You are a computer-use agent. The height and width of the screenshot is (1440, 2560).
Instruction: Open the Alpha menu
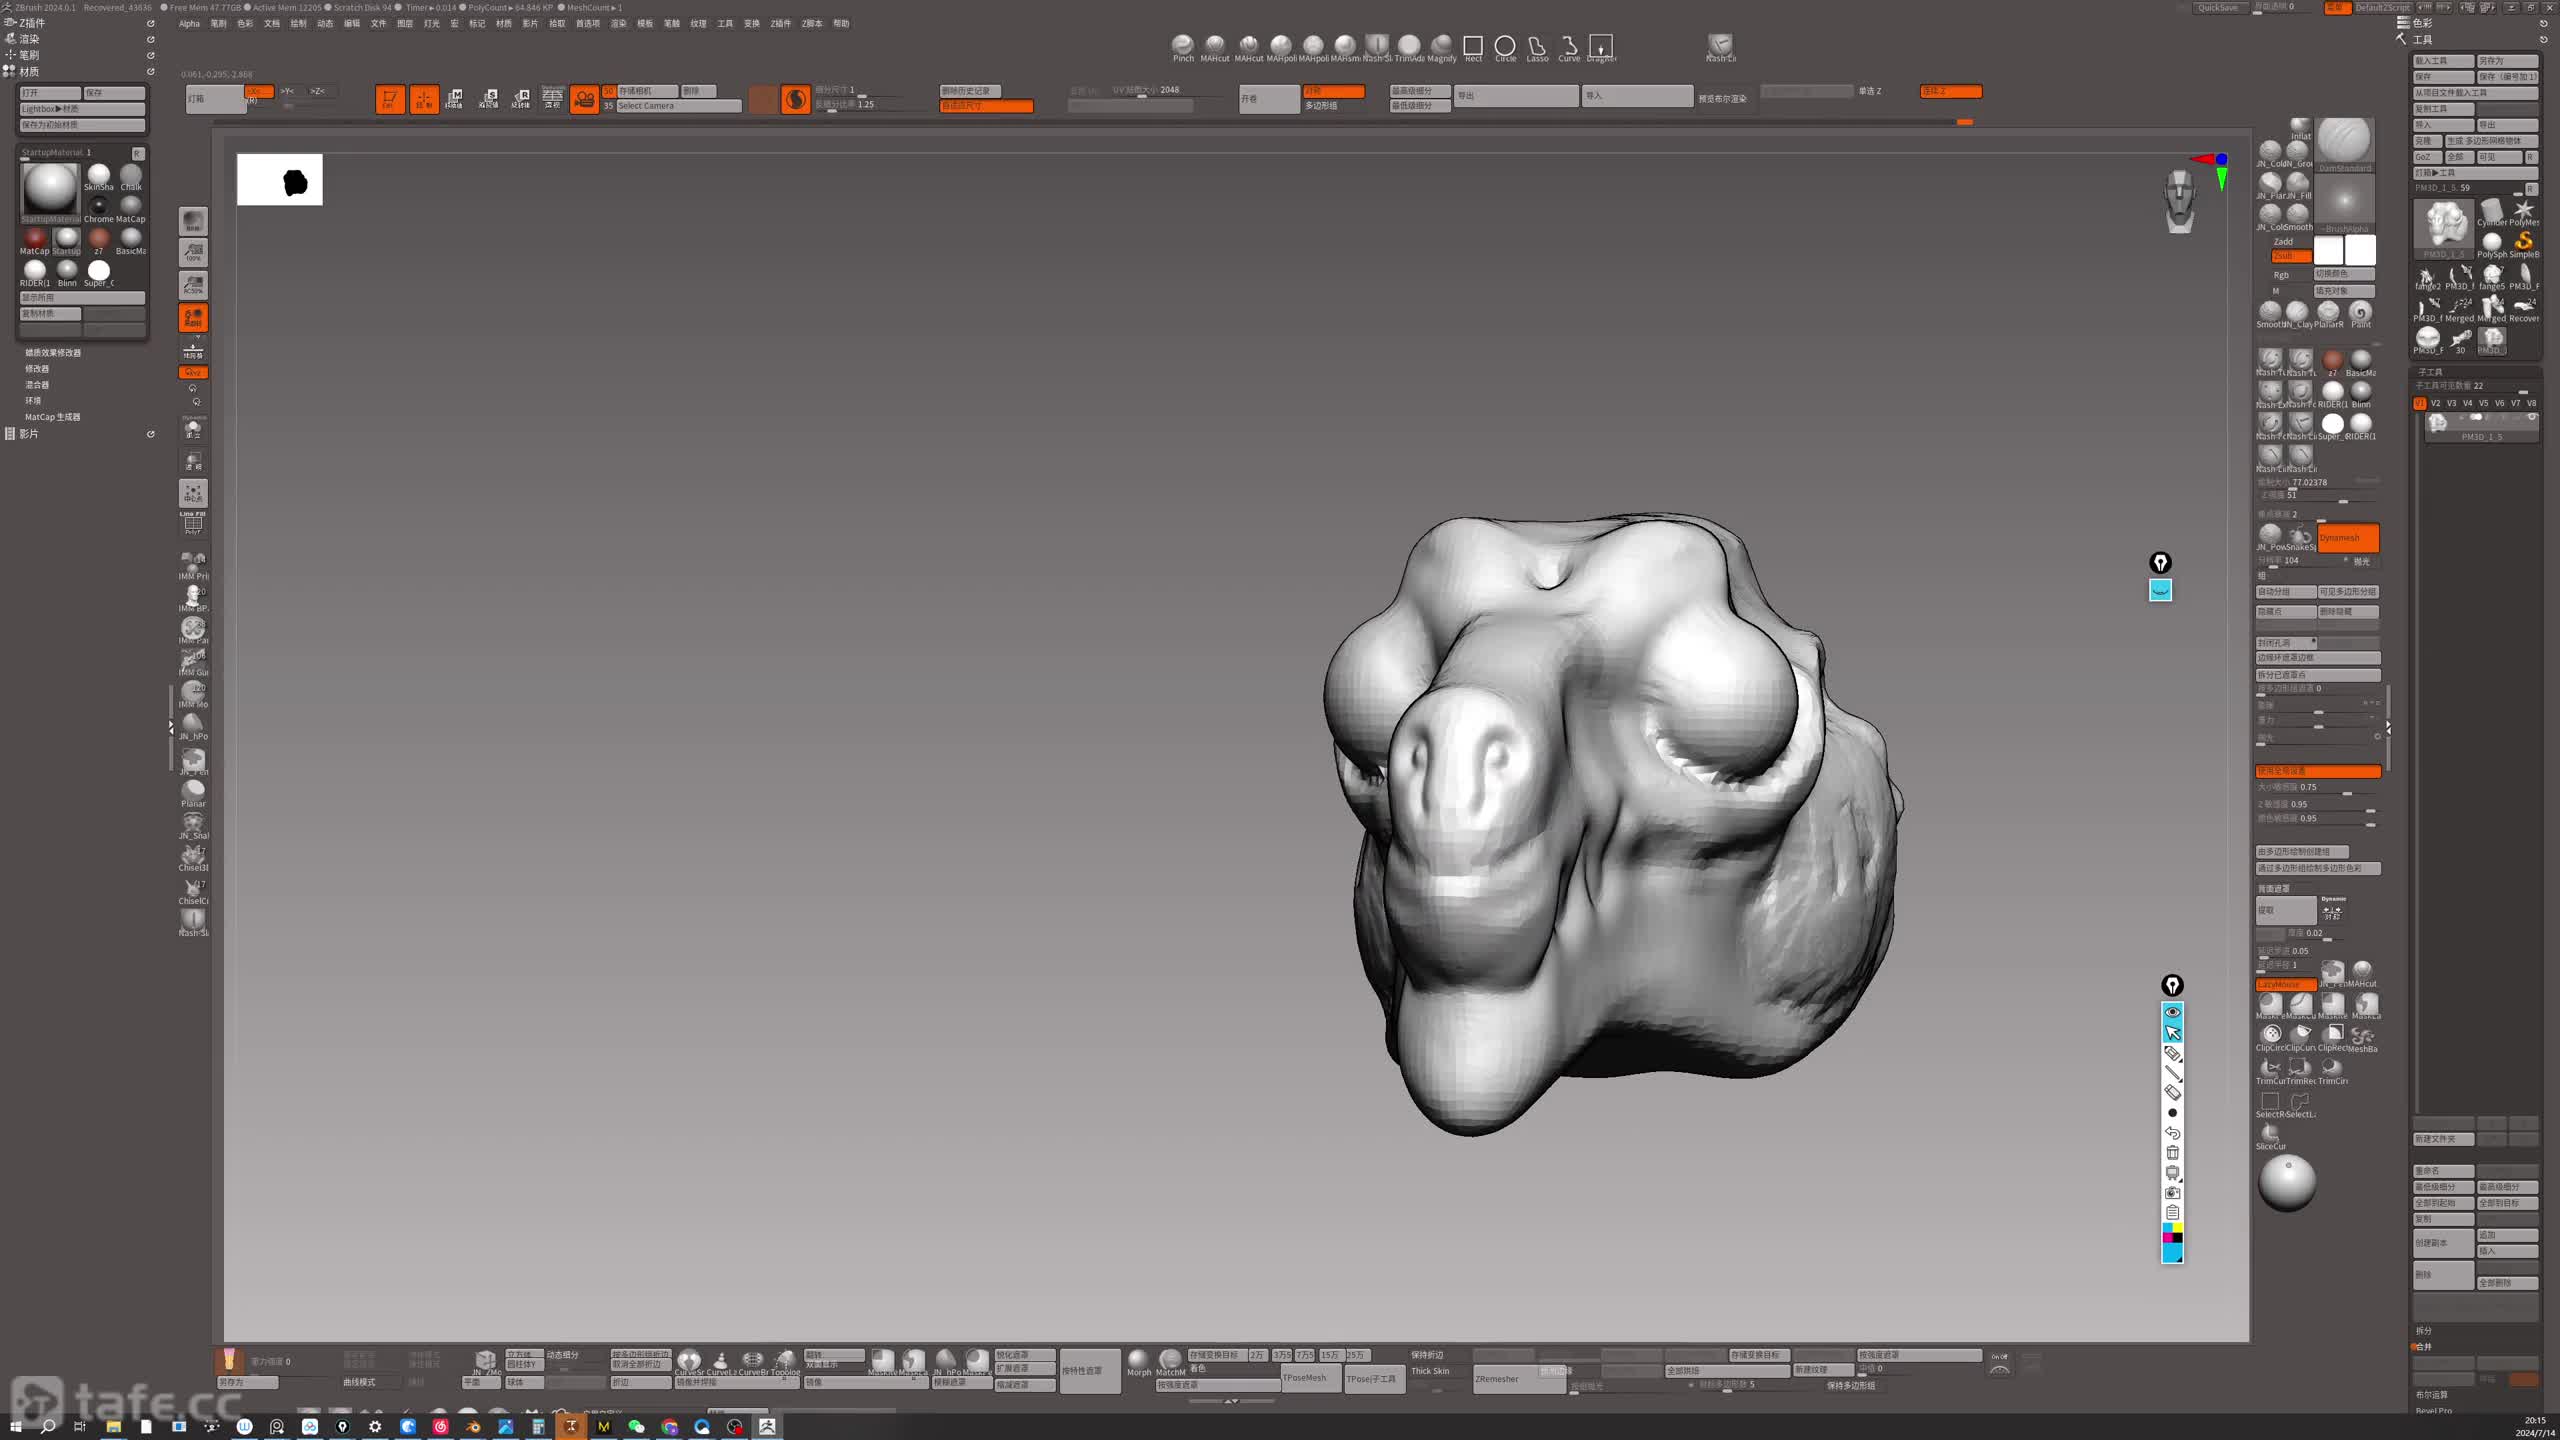coord(189,24)
